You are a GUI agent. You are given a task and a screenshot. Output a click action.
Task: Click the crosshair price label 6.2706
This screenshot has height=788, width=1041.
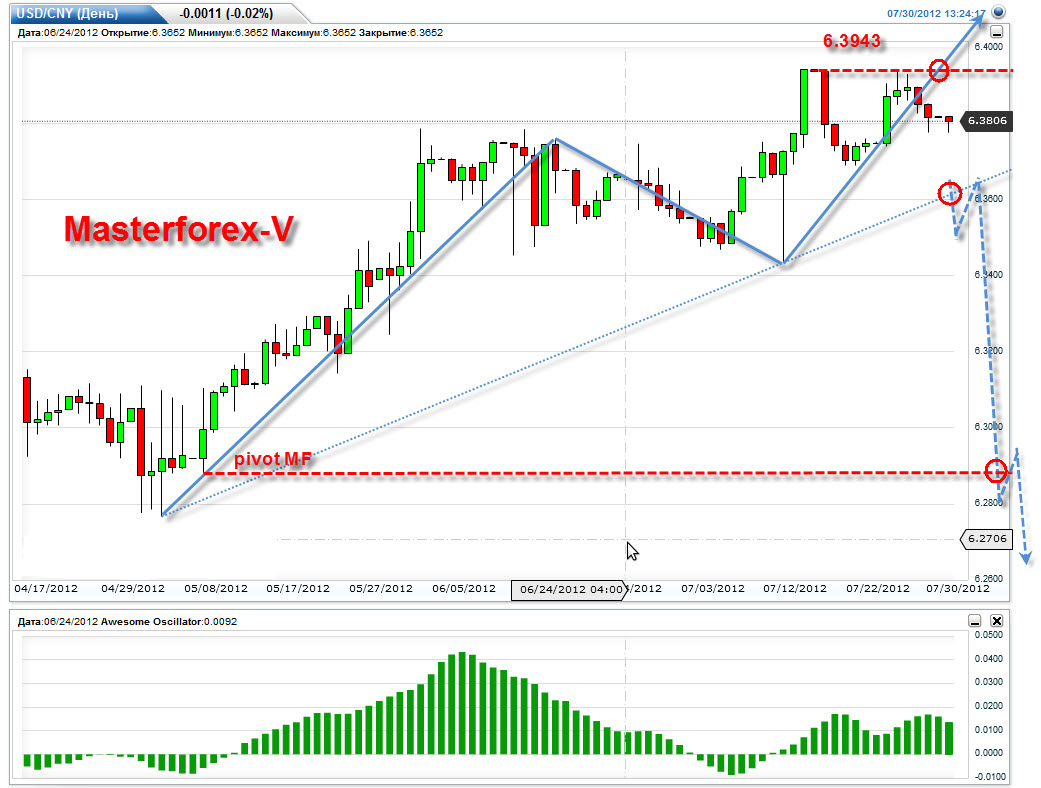tap(987, 538)
